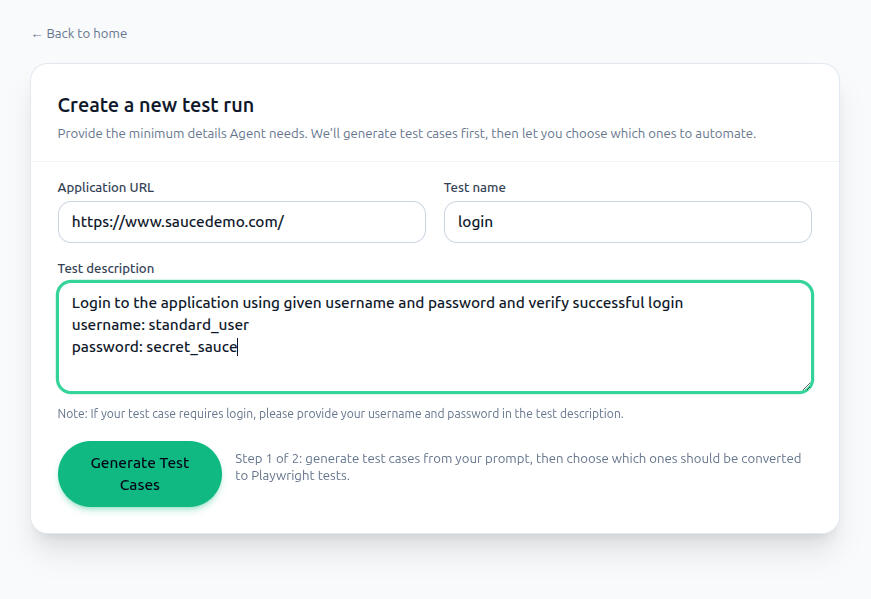Viewport: 871px width, 599px height.
Task: Click the Test name label
Action: point(474,187)
